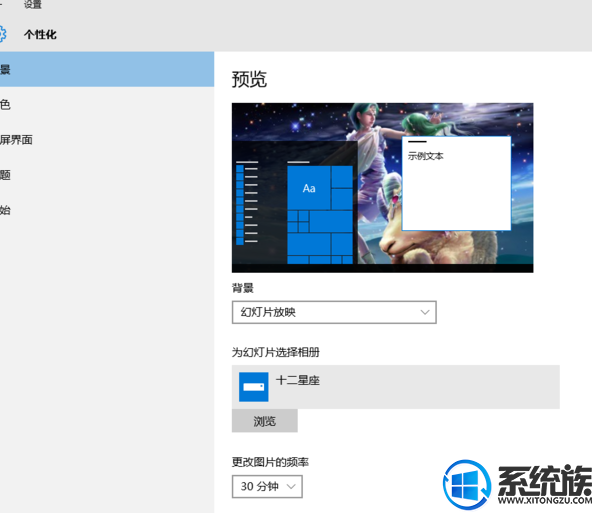The image size is (592, 513).
Task: Click the 背景 label above the dropdown
Action: click(x=243, y=288)
